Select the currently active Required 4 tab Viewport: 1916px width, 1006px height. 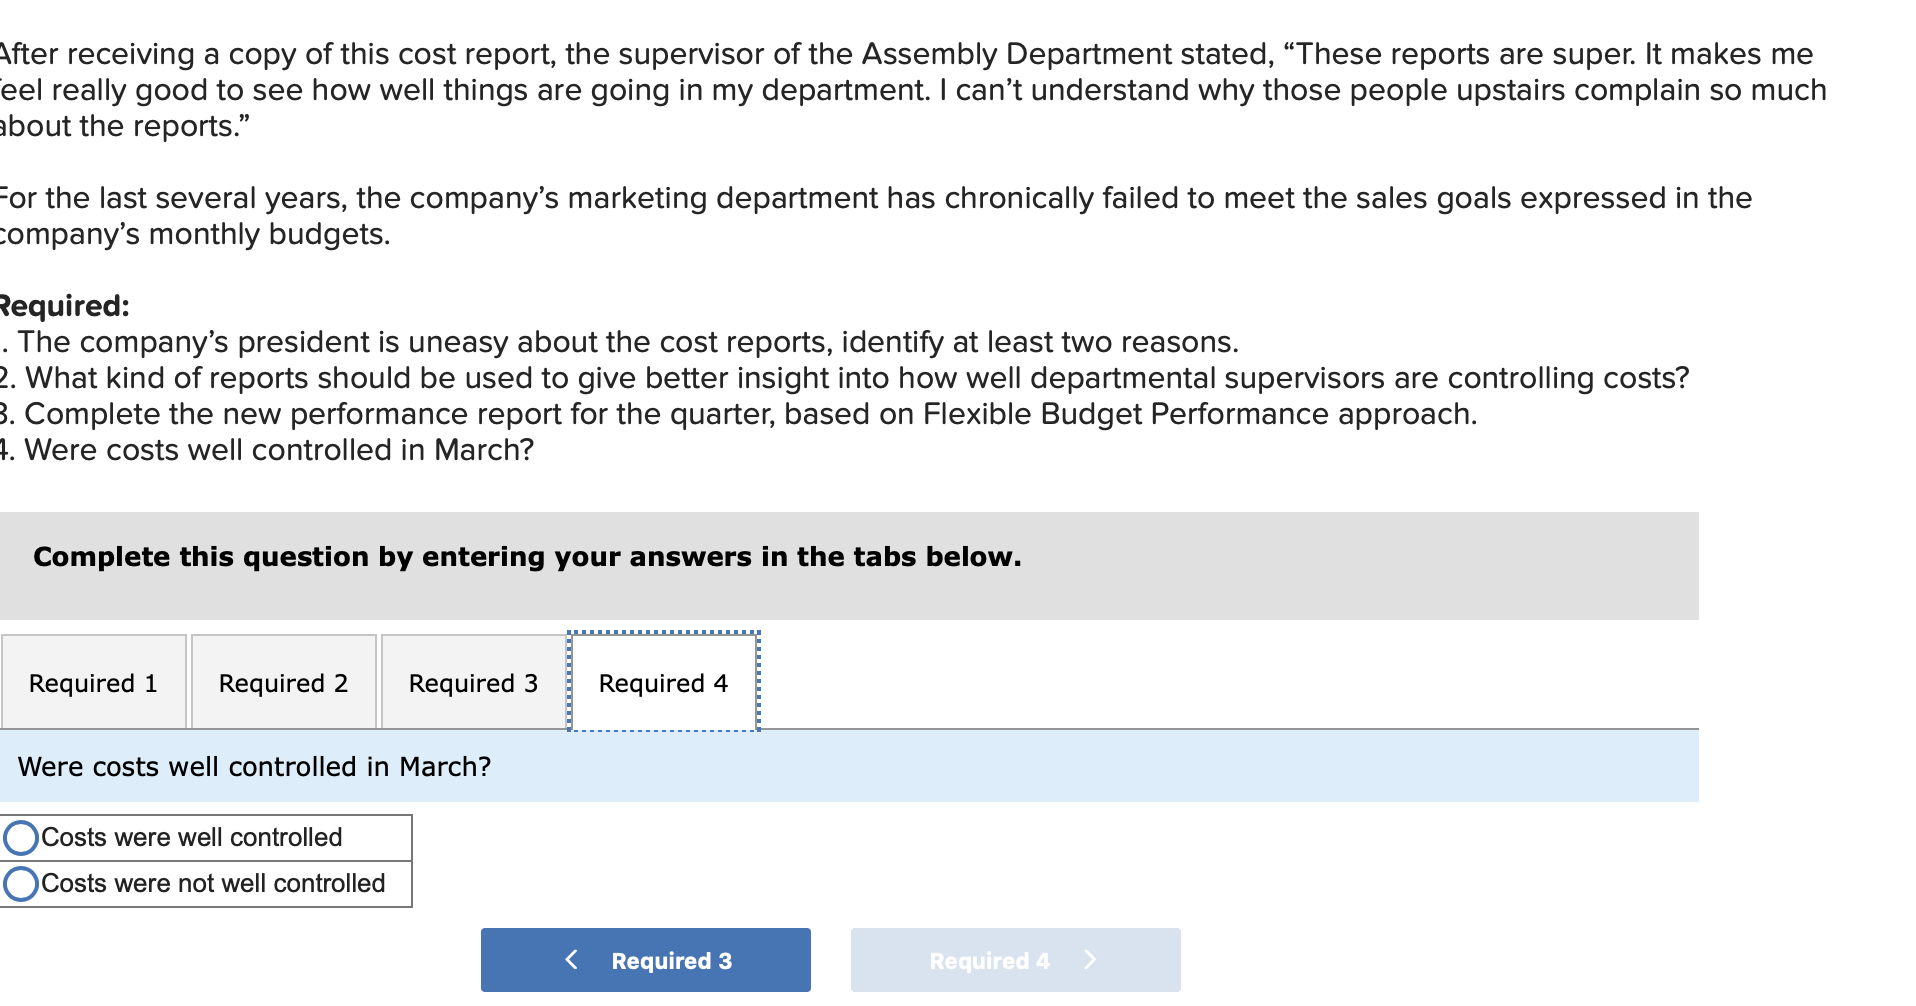tap(662, 682)
